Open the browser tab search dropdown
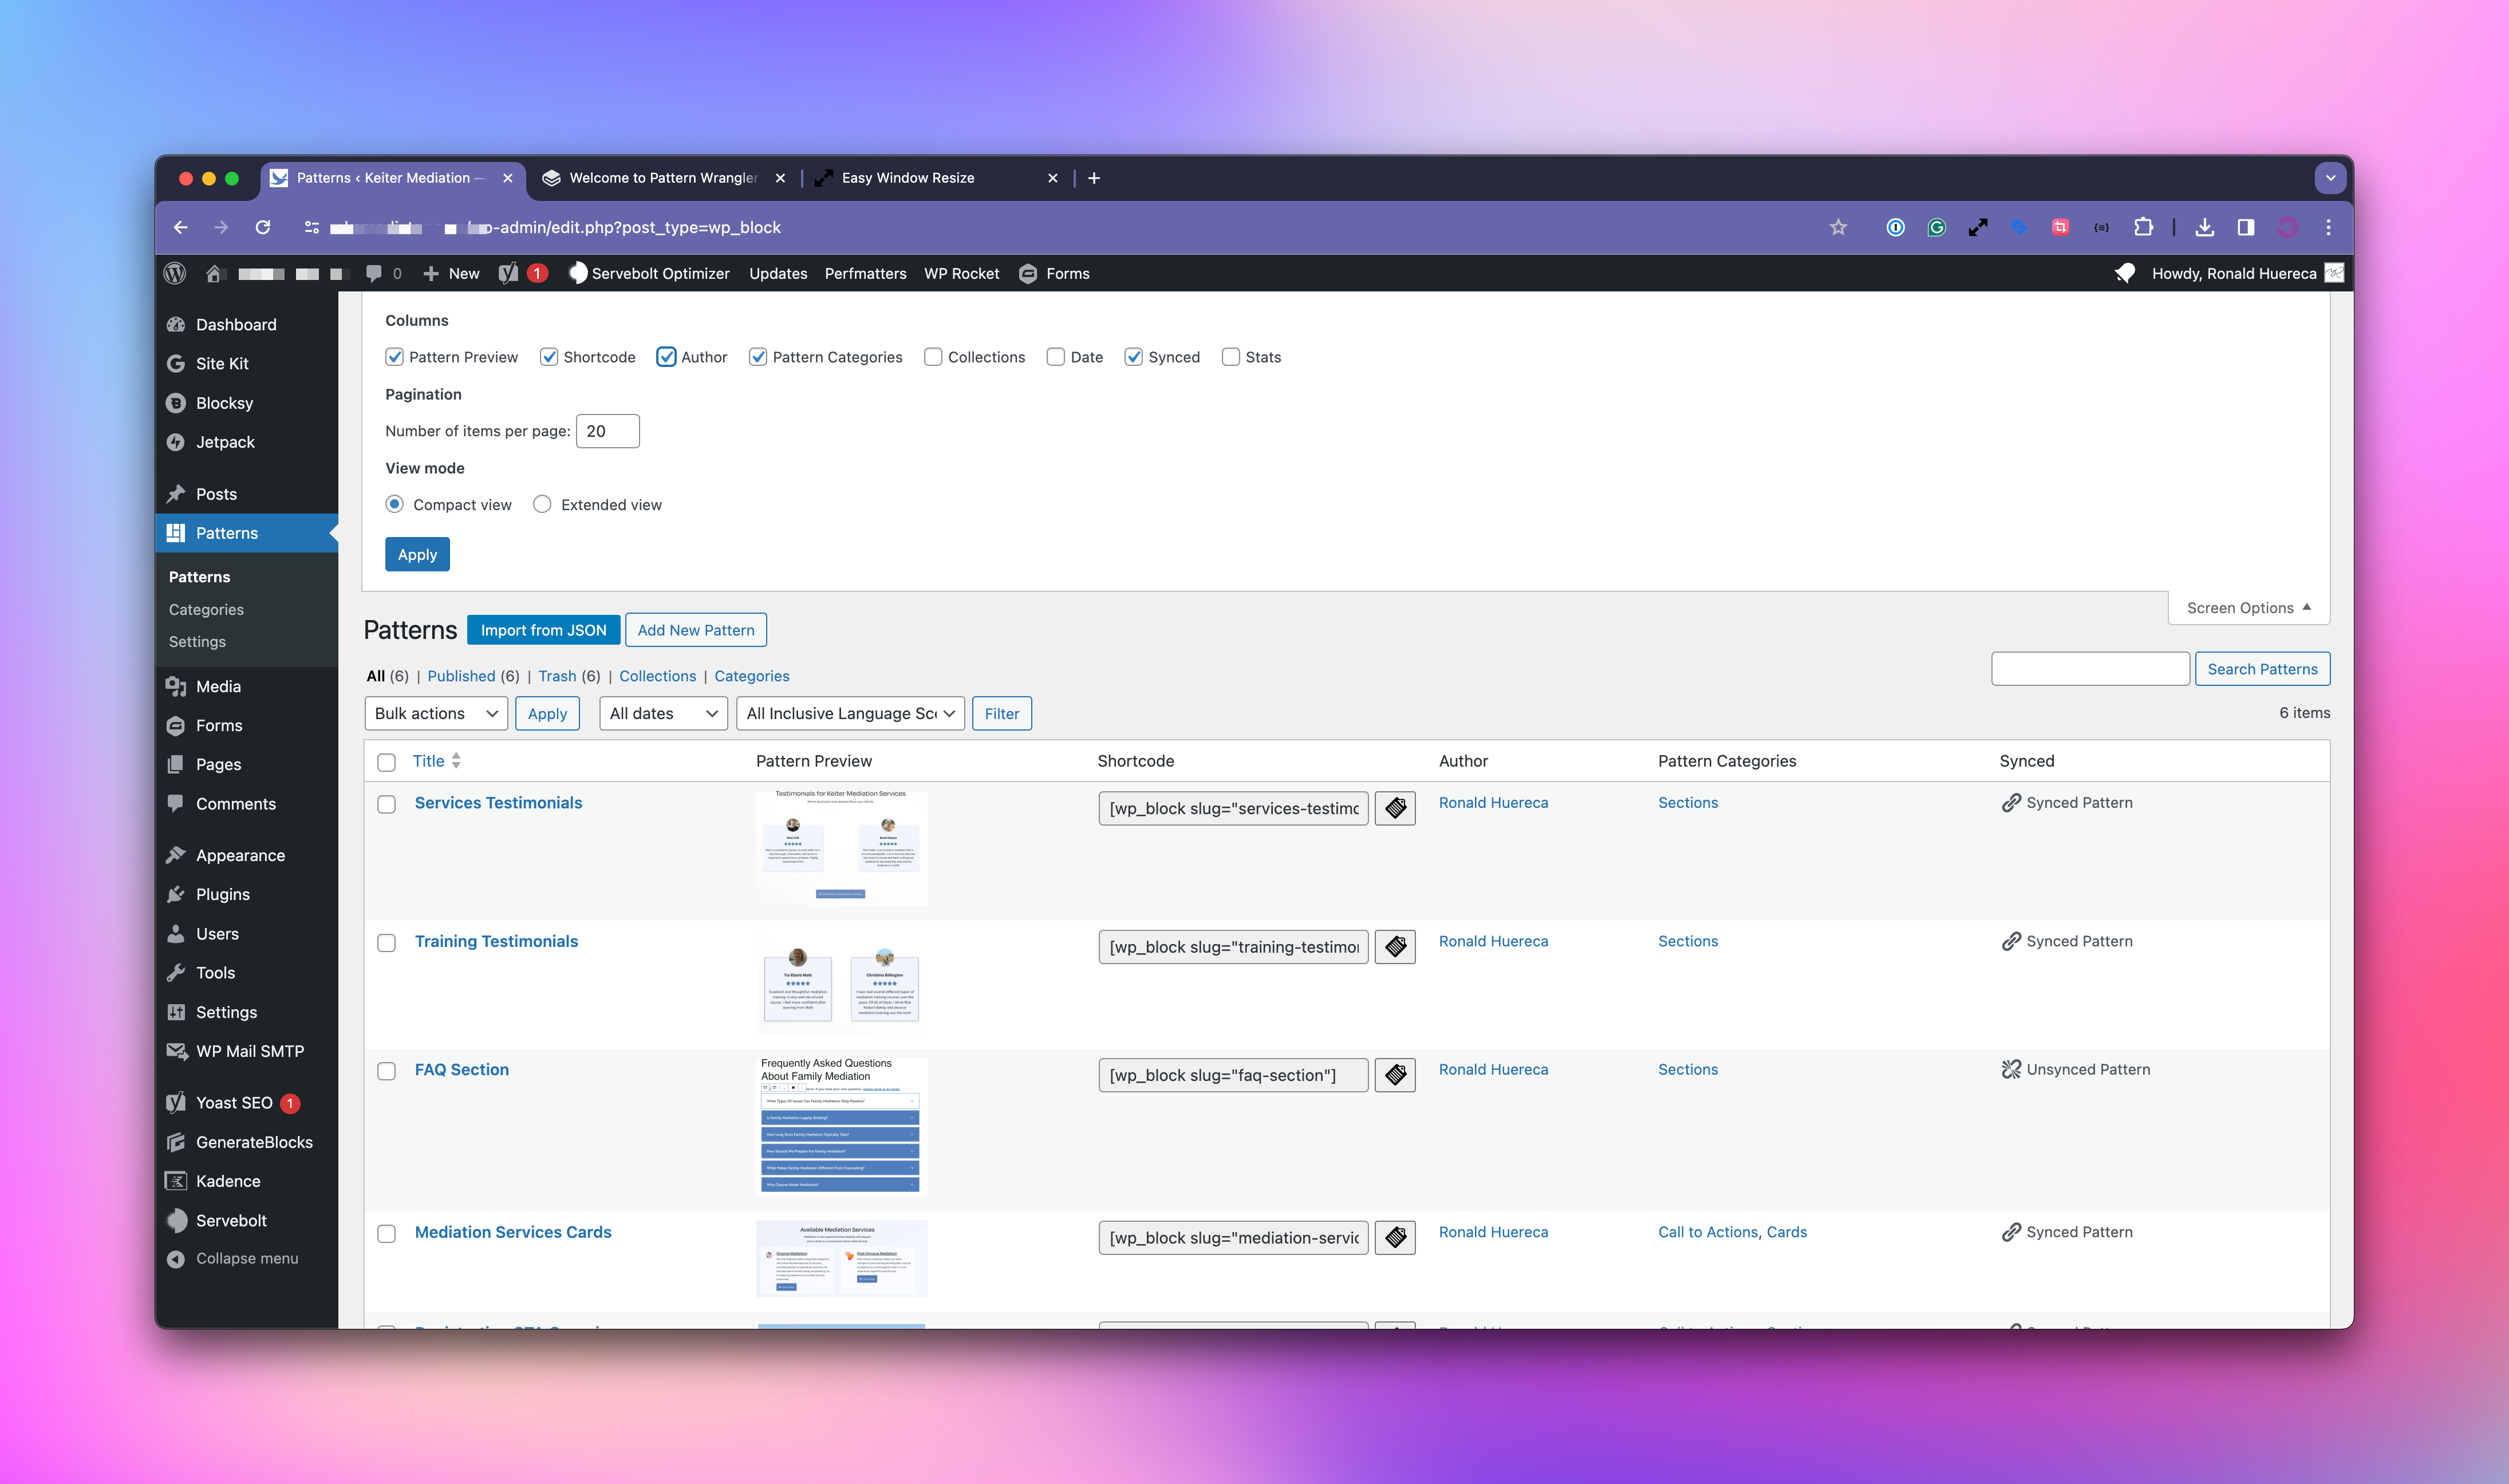This screenshot has width=2509, height=1484. 2330,178
